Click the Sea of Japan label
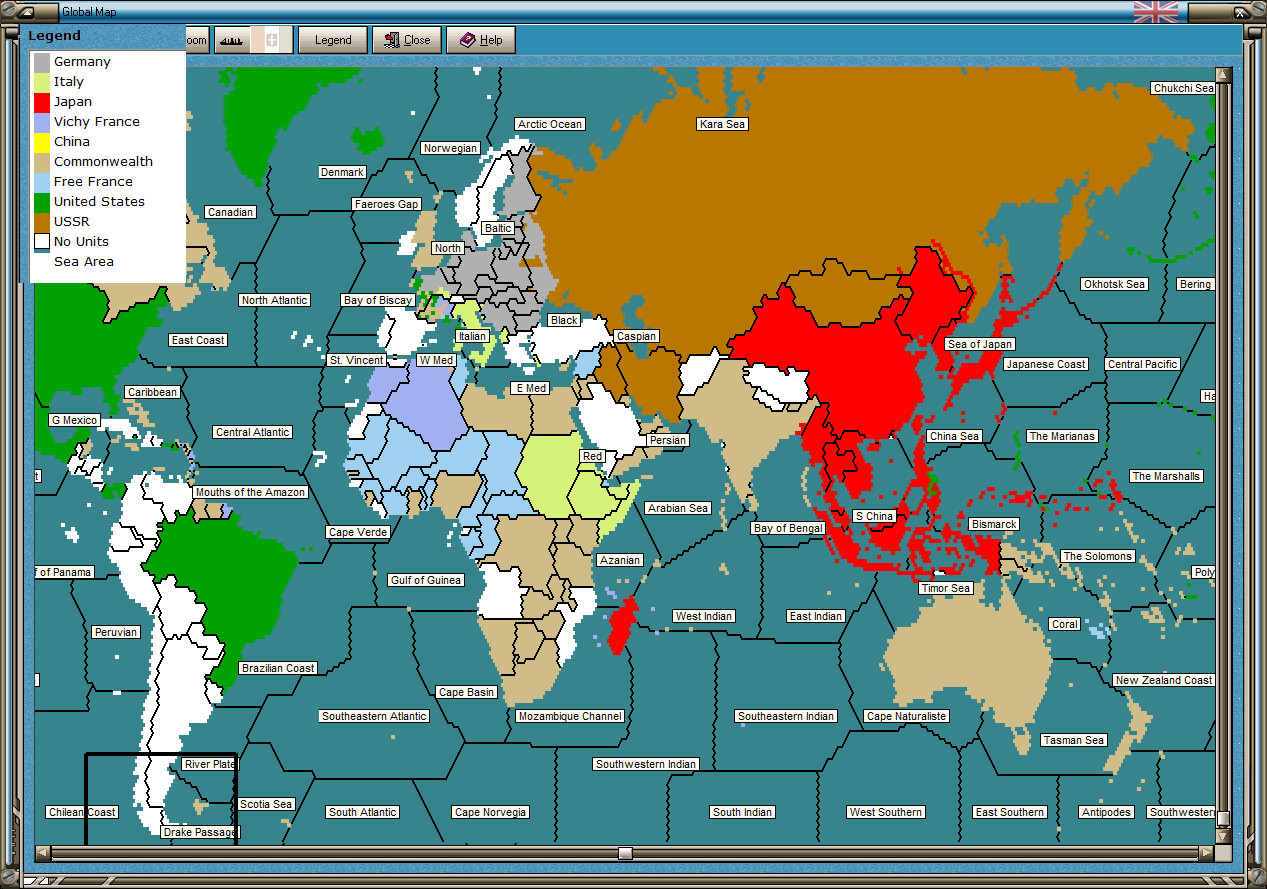This screenshot has height=889, width=1267. tap(980, 344)
